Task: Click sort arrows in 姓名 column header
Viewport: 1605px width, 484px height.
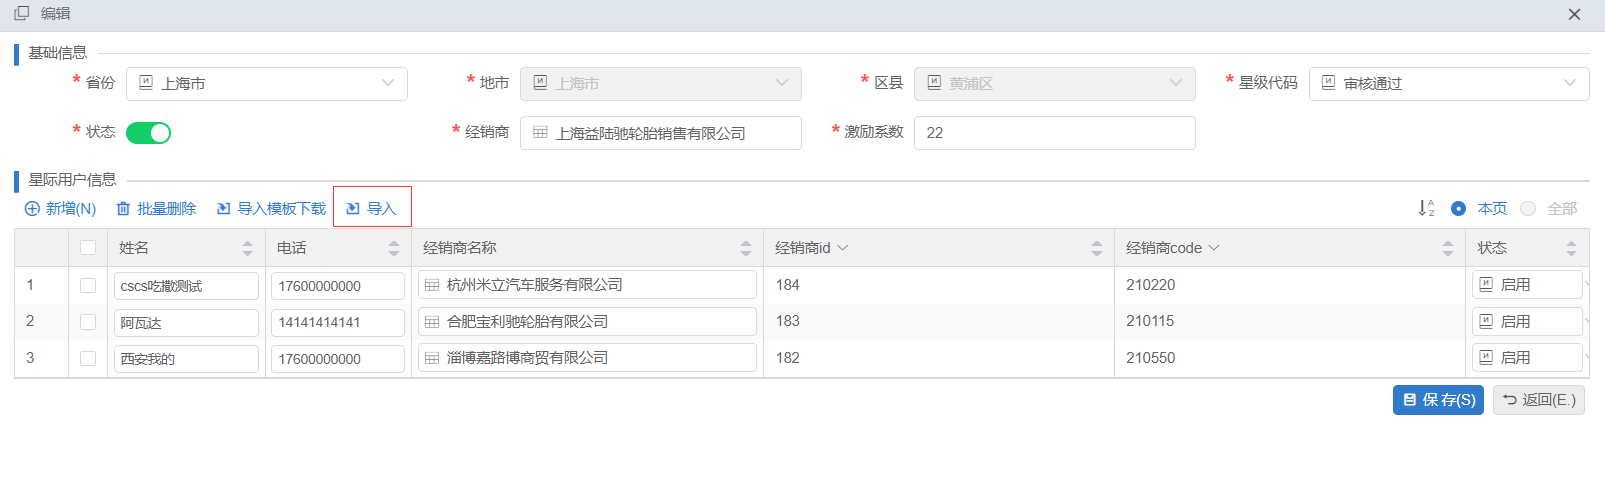Action: [x=247, y=248]
